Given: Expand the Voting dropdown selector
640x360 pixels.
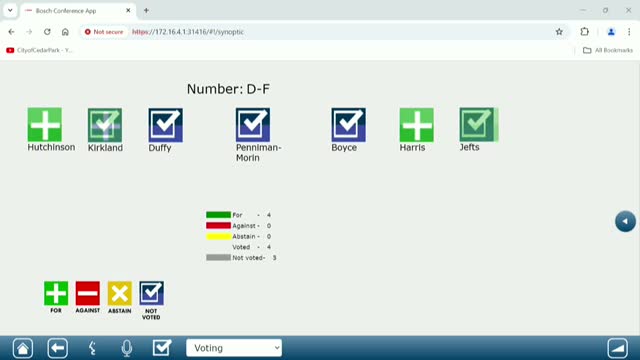Looking at the screenshot, I should [x=234, y=348].
